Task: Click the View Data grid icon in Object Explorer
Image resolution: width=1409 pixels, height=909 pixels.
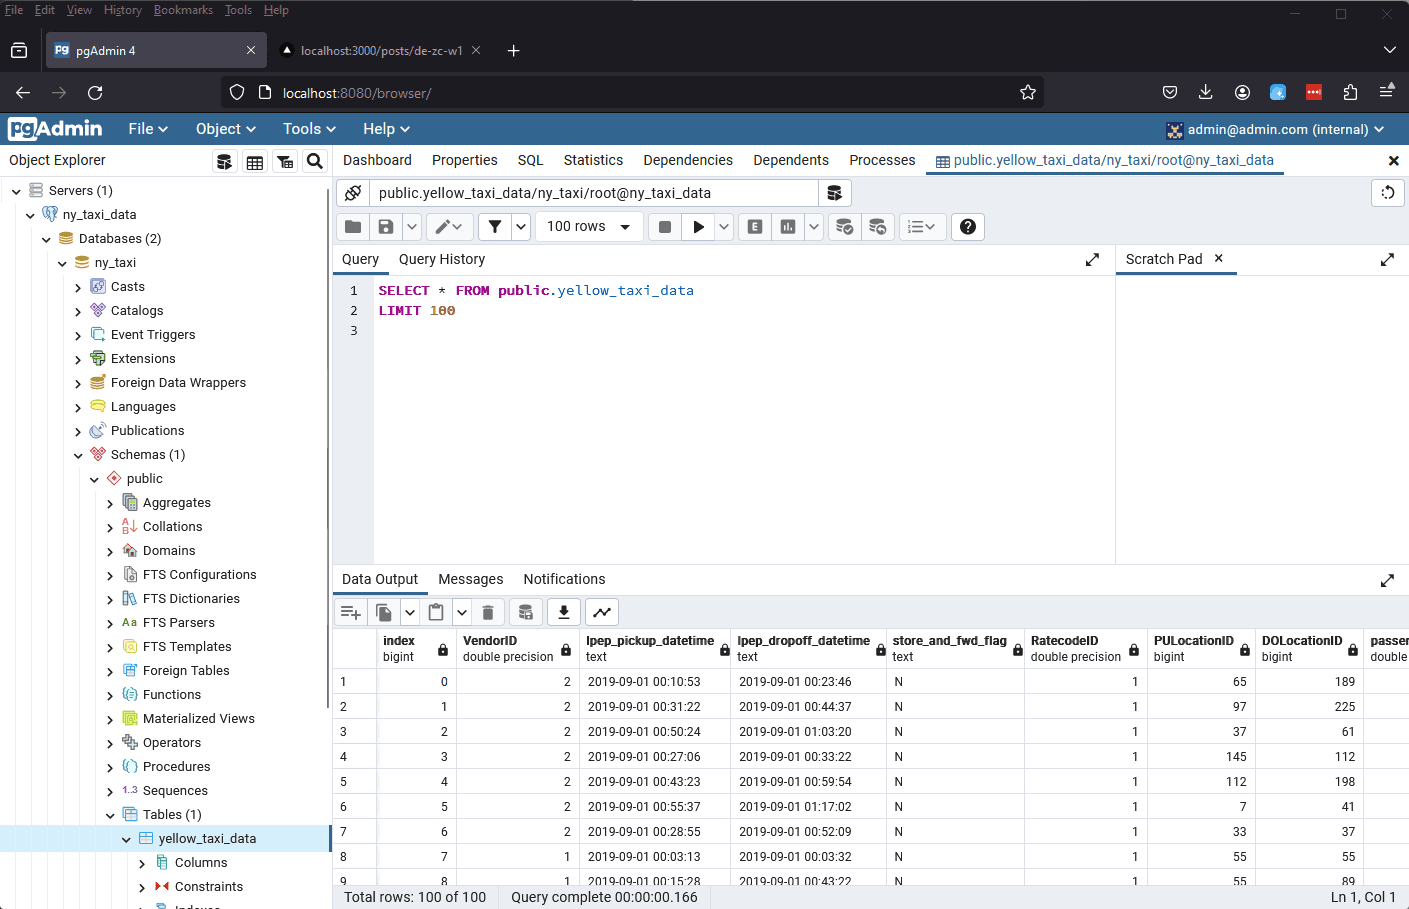Action: coord(255,162)
